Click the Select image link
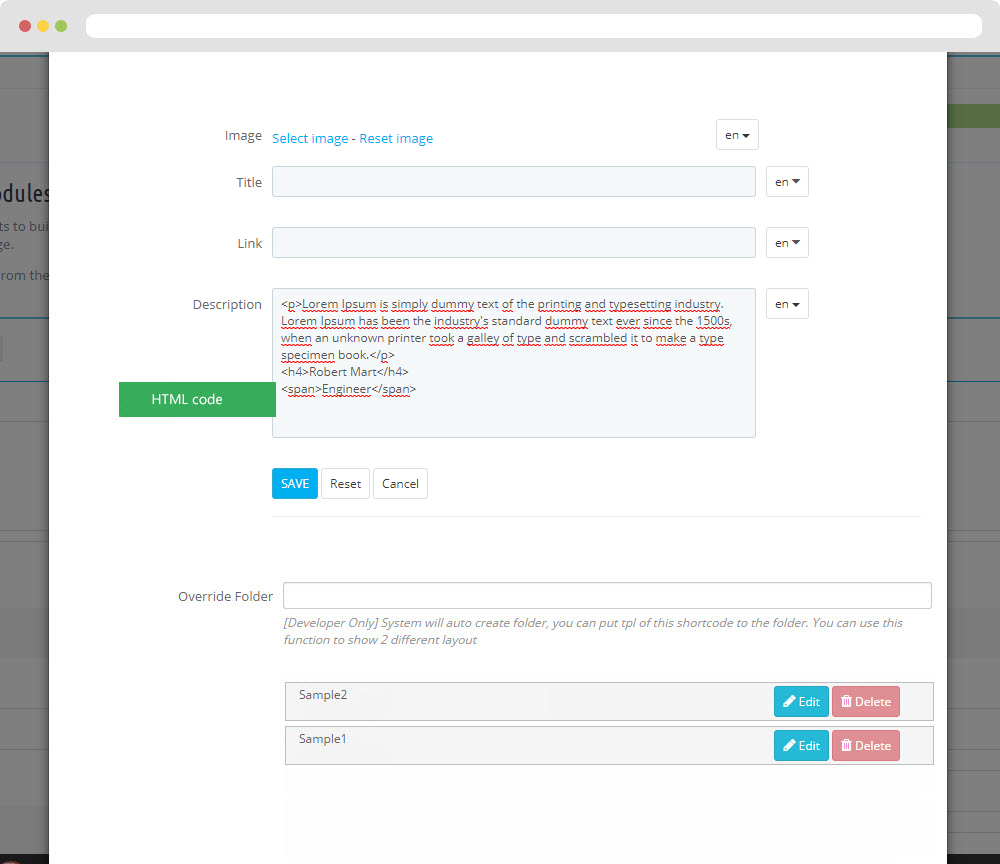Viewport: 1000px width, 864px height. (x=310, y=139)
